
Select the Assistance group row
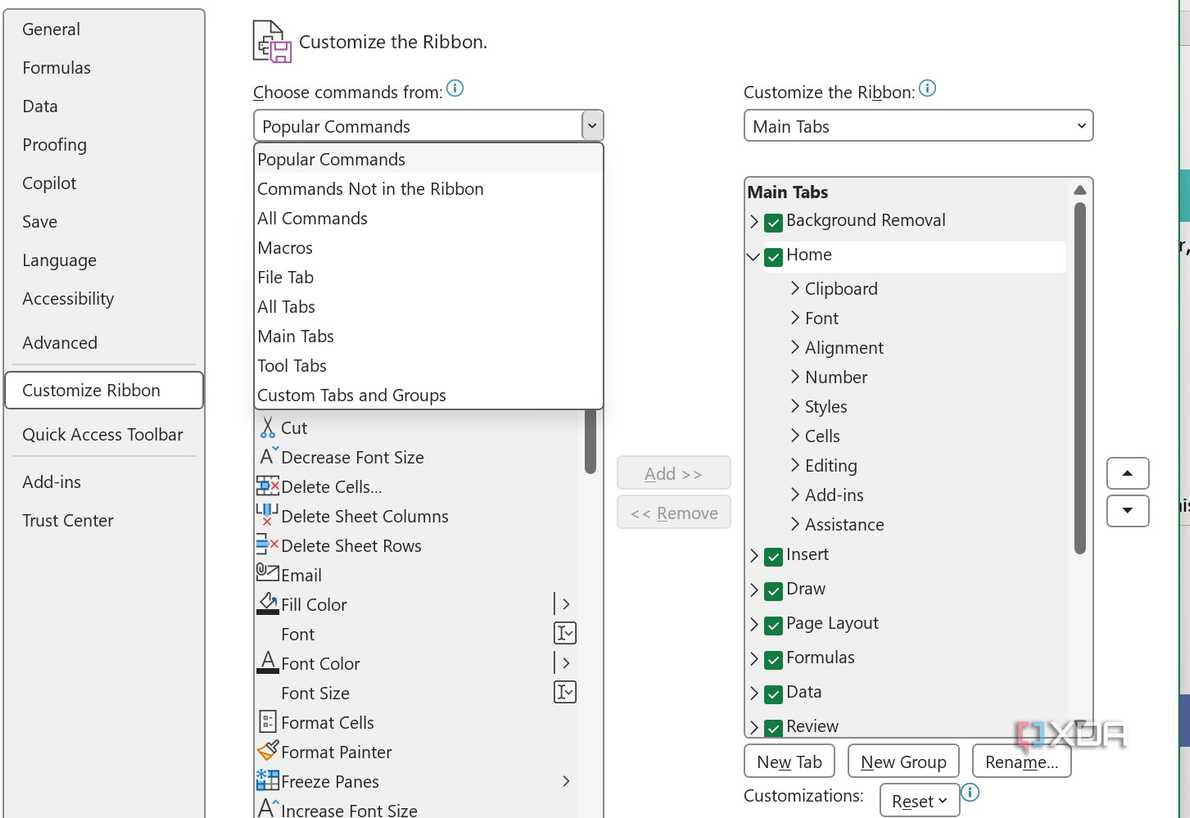click(x=844, y=524)
